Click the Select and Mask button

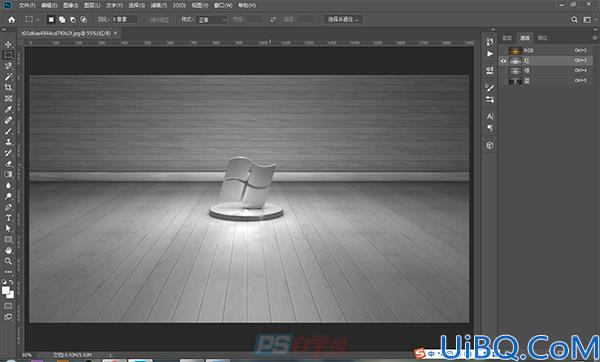point(343,19)
